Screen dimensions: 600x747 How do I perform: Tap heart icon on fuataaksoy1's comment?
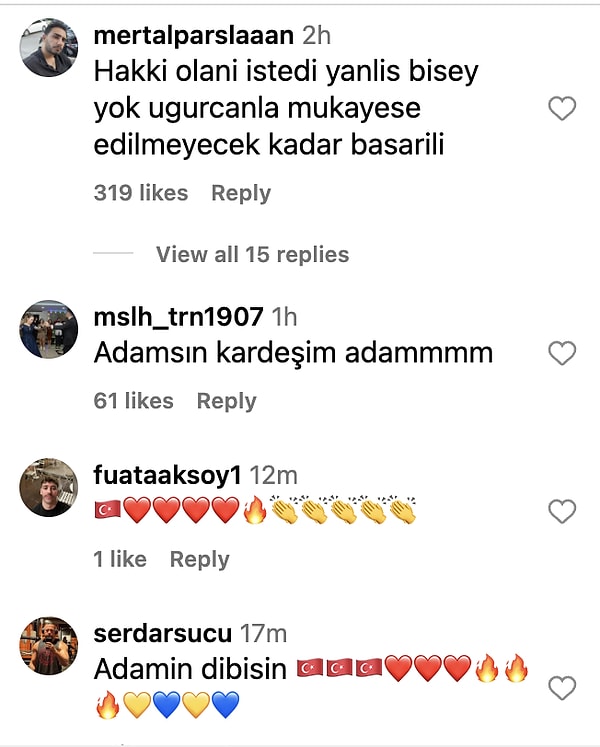click(x=562, y=511)
